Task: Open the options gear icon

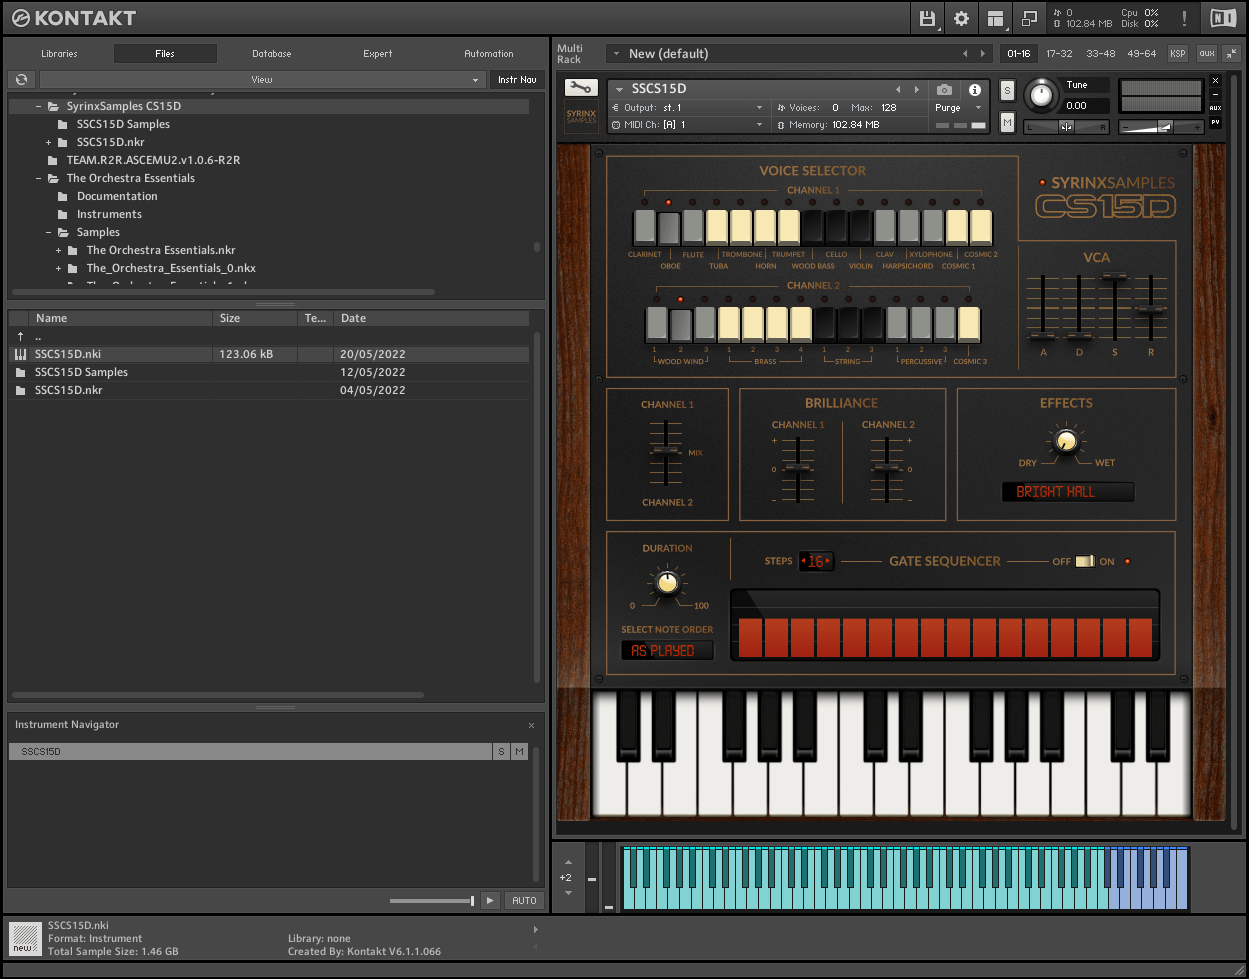Action: click(x=962, y=18)
